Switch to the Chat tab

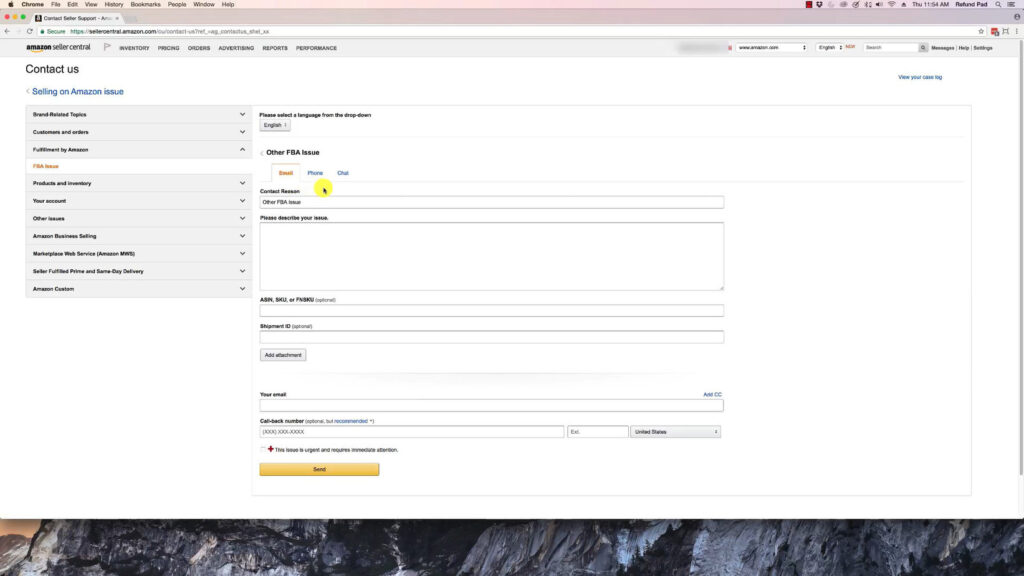(x=343, y=173)
